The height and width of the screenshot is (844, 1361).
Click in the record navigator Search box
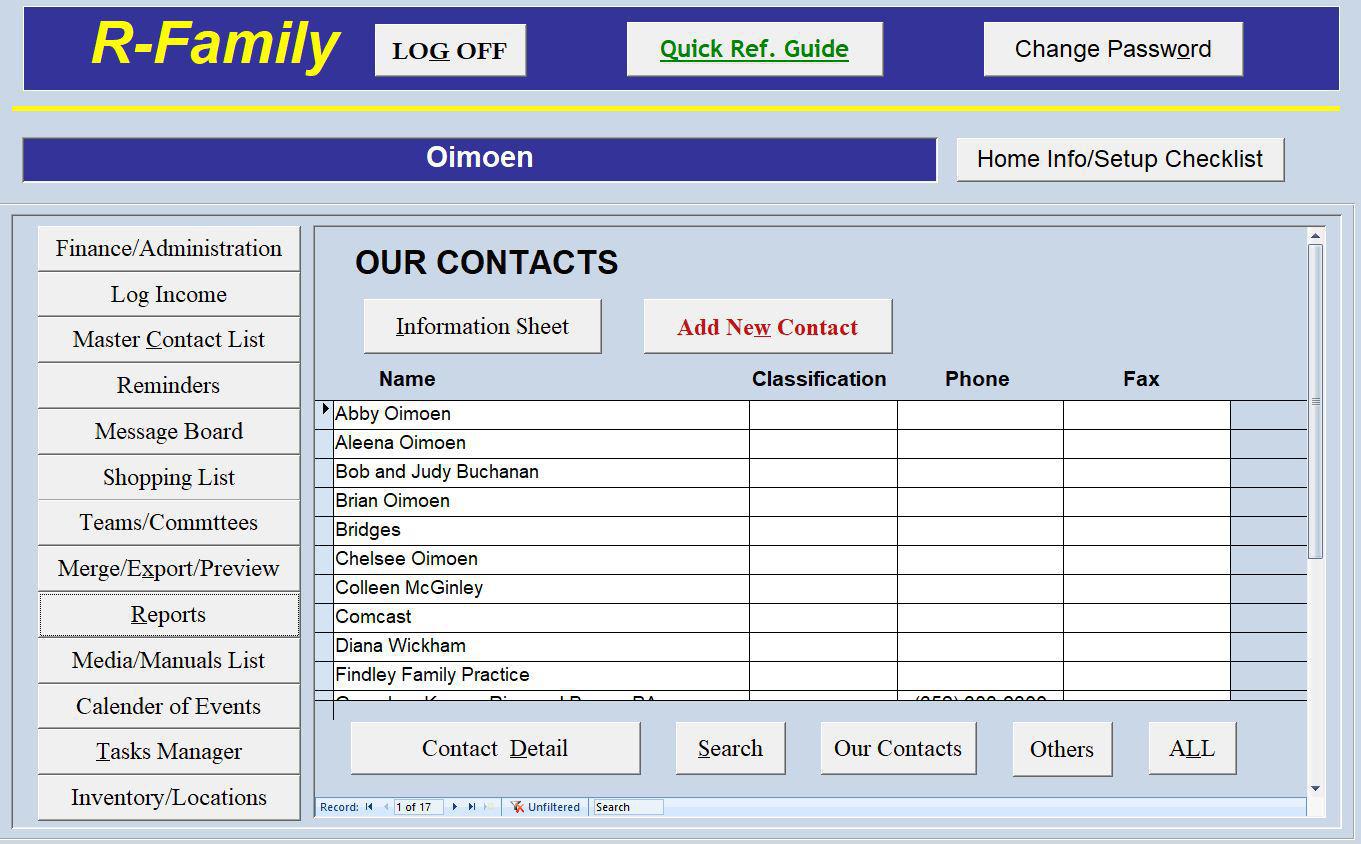pos(628,807)
